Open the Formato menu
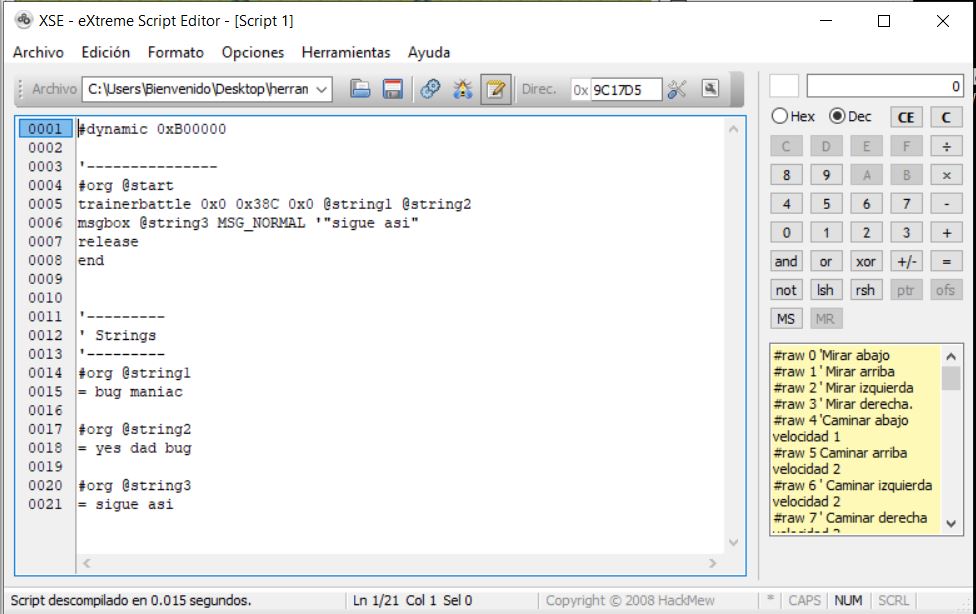Screen dimensions: 976x614 (175, 52)
